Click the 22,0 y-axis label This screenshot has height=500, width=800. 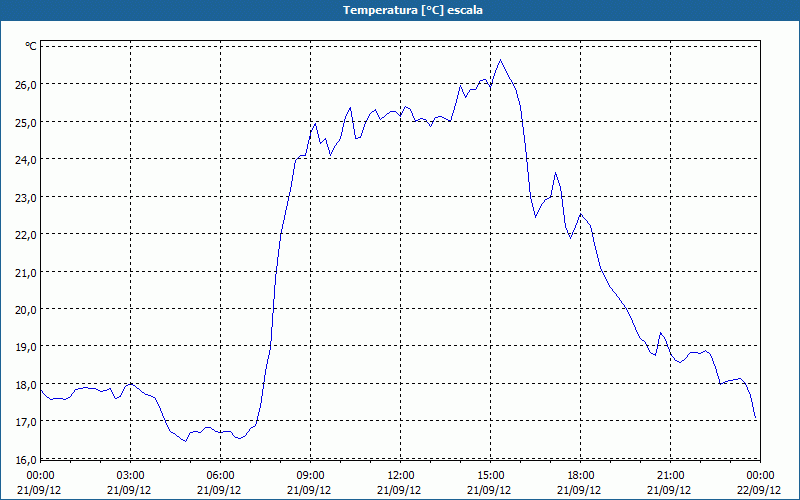point(26,235)
